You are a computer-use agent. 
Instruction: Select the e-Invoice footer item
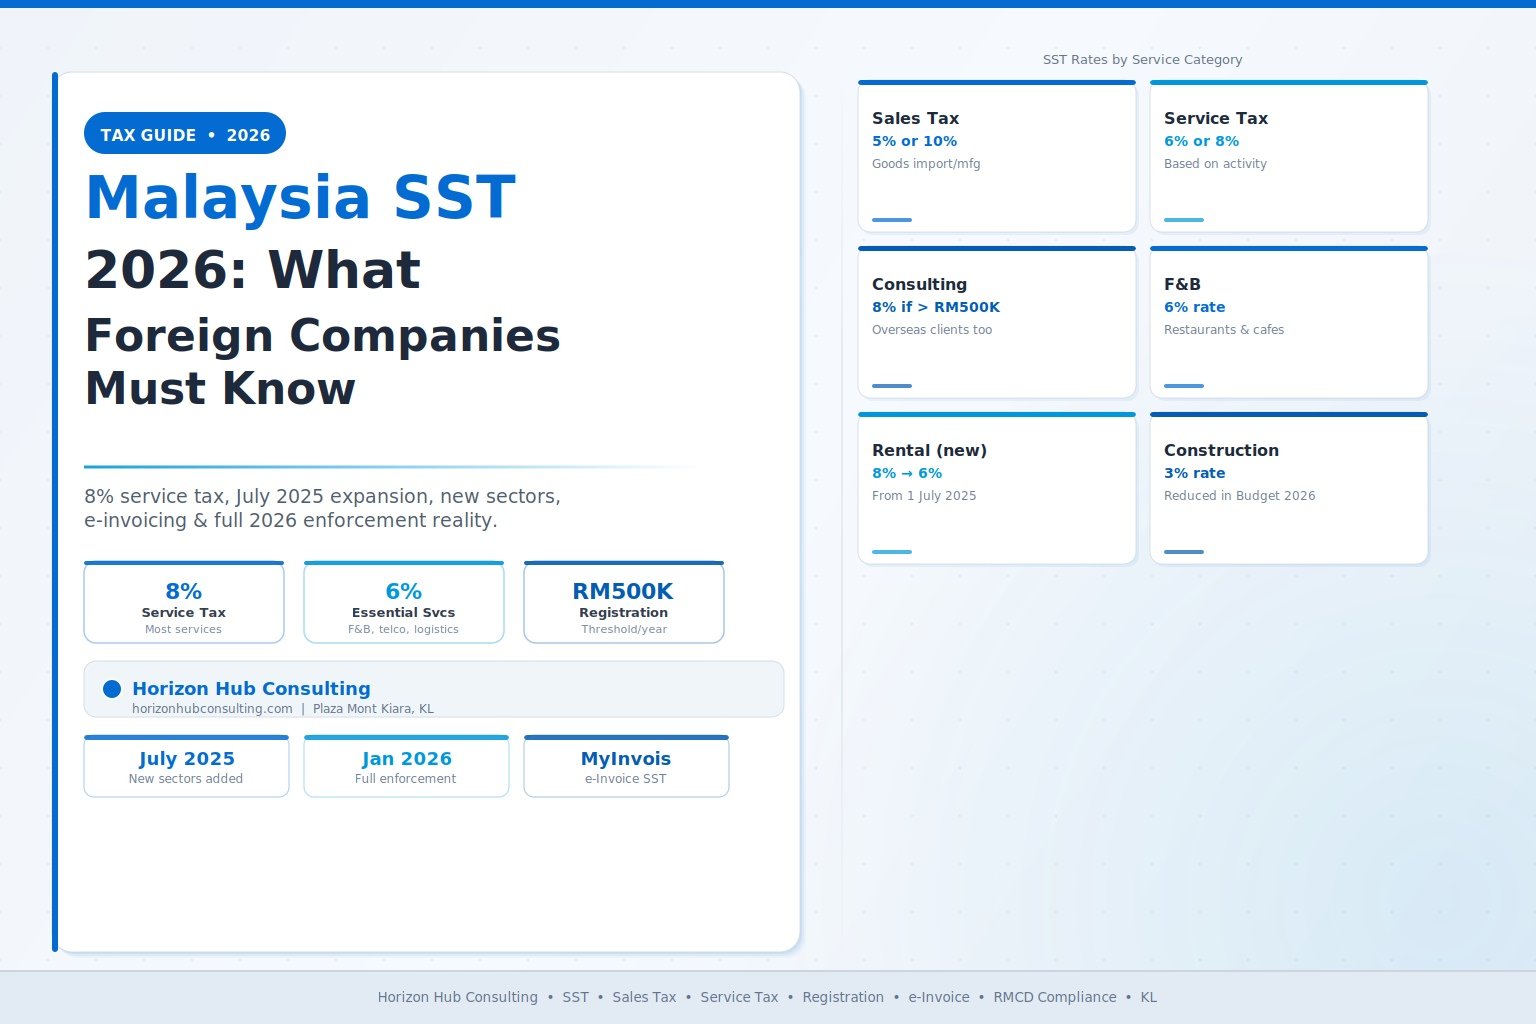tap(938, 997)
